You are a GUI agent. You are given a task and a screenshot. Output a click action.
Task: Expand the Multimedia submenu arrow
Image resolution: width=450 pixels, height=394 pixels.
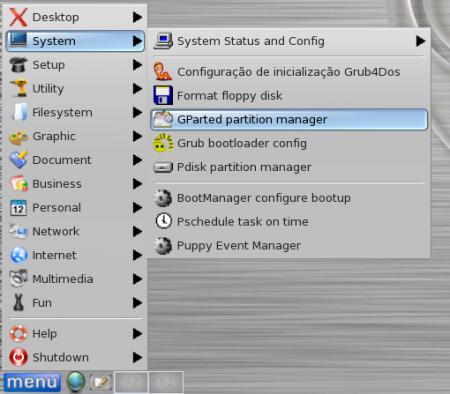(x=137, y=279)
